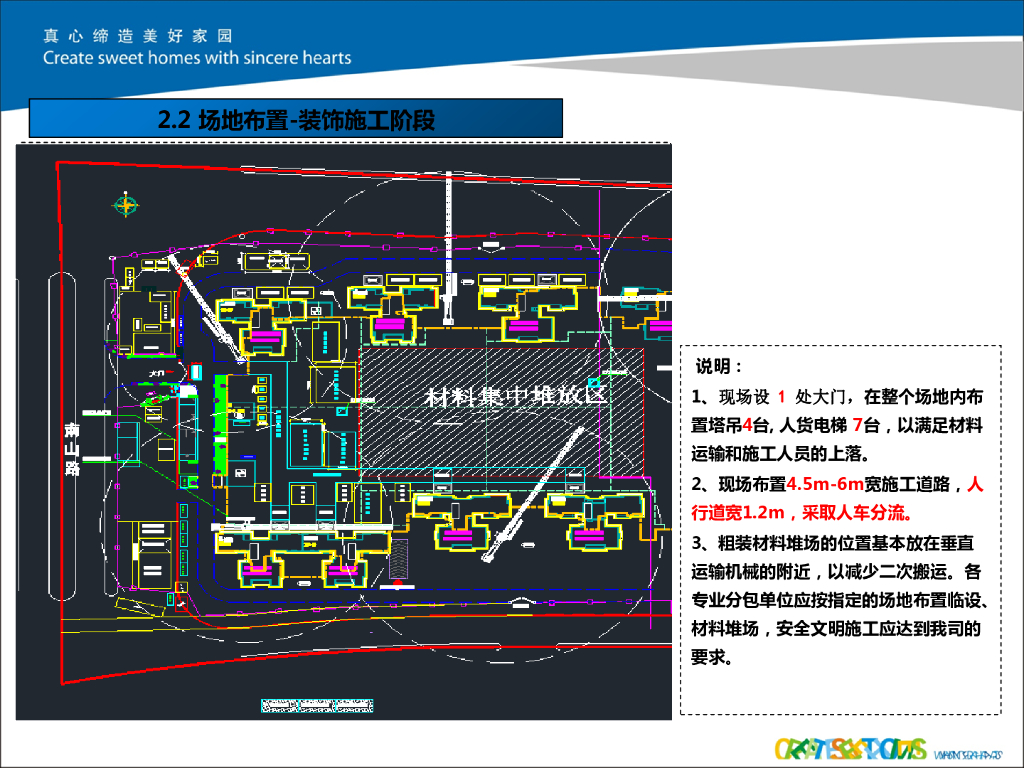Click the "材料集中堆放区" hatched area label
The height and width of the screenshot is (768, 1024).
[x=516, y=396]
